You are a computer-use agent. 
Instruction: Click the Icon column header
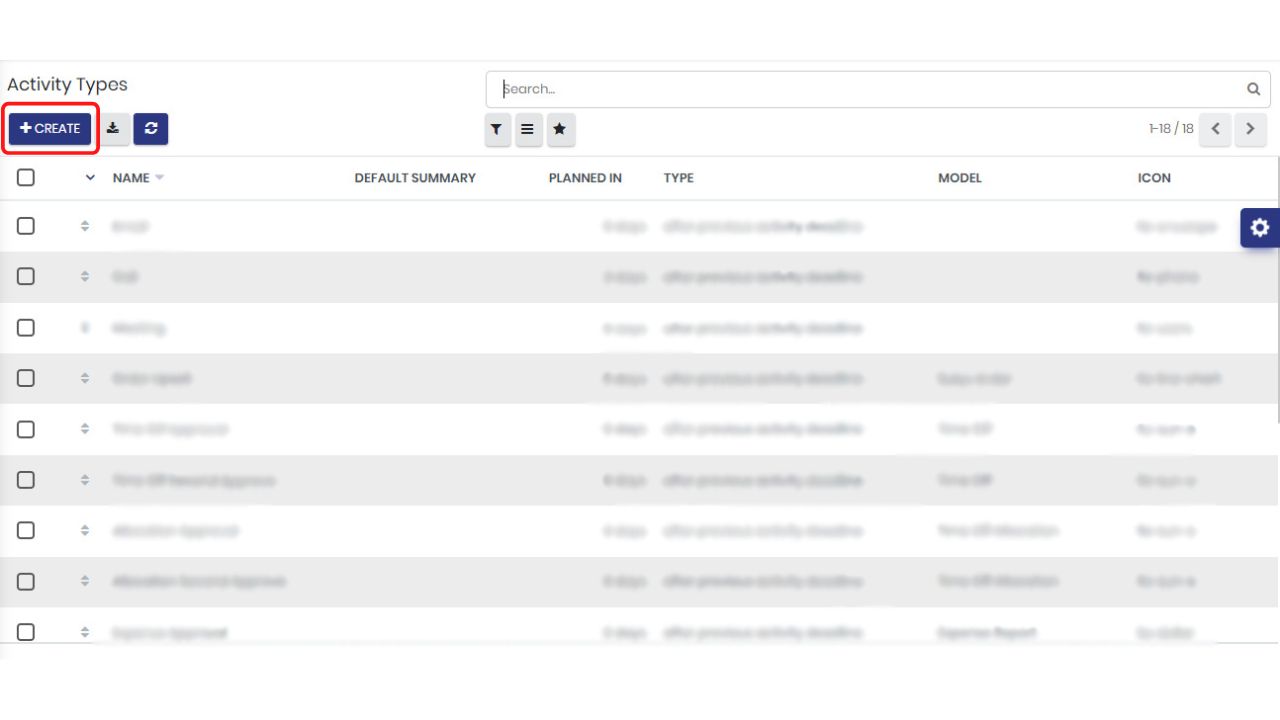coord(1154,178)
